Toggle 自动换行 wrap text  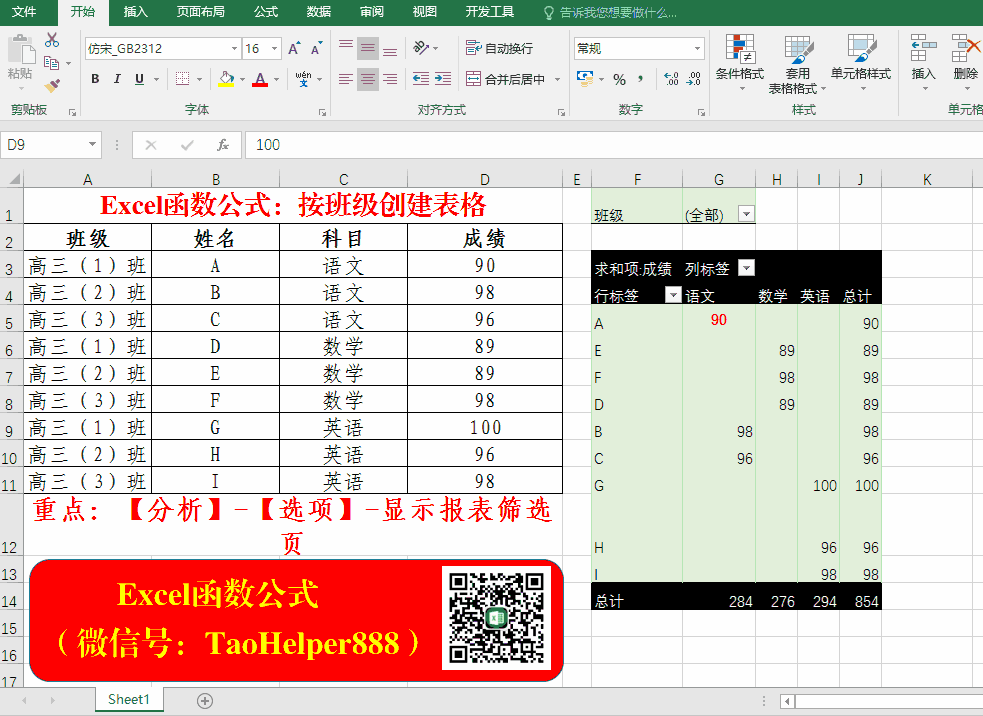click(499, 48)
